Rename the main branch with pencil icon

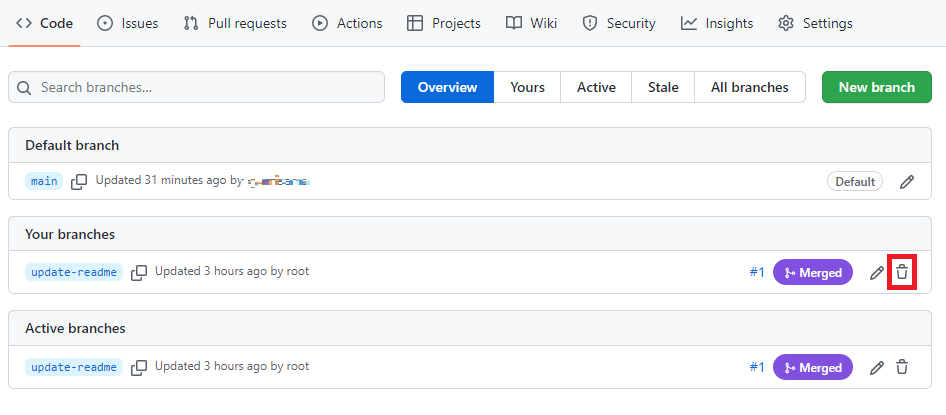[907, 181]
